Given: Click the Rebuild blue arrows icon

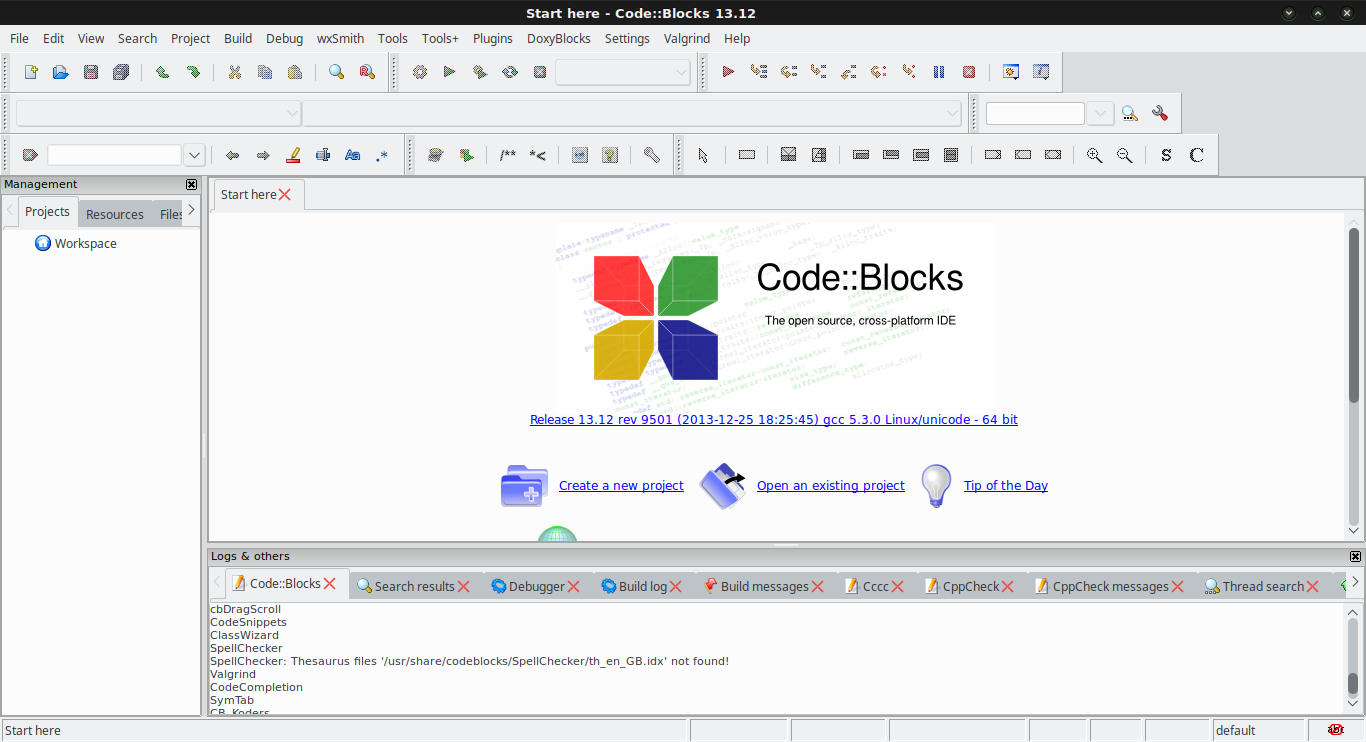Looking at the screenshot, I should point(510,72).
